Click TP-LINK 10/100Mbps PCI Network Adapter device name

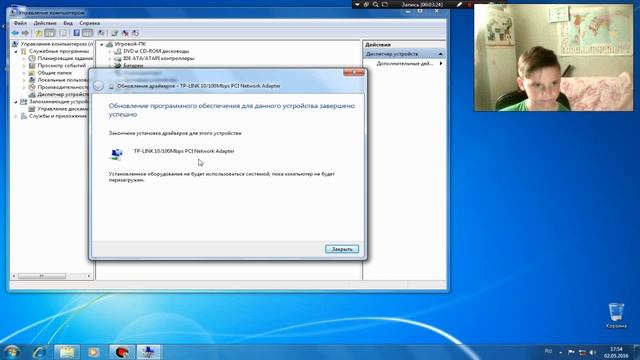coord(184,151)
